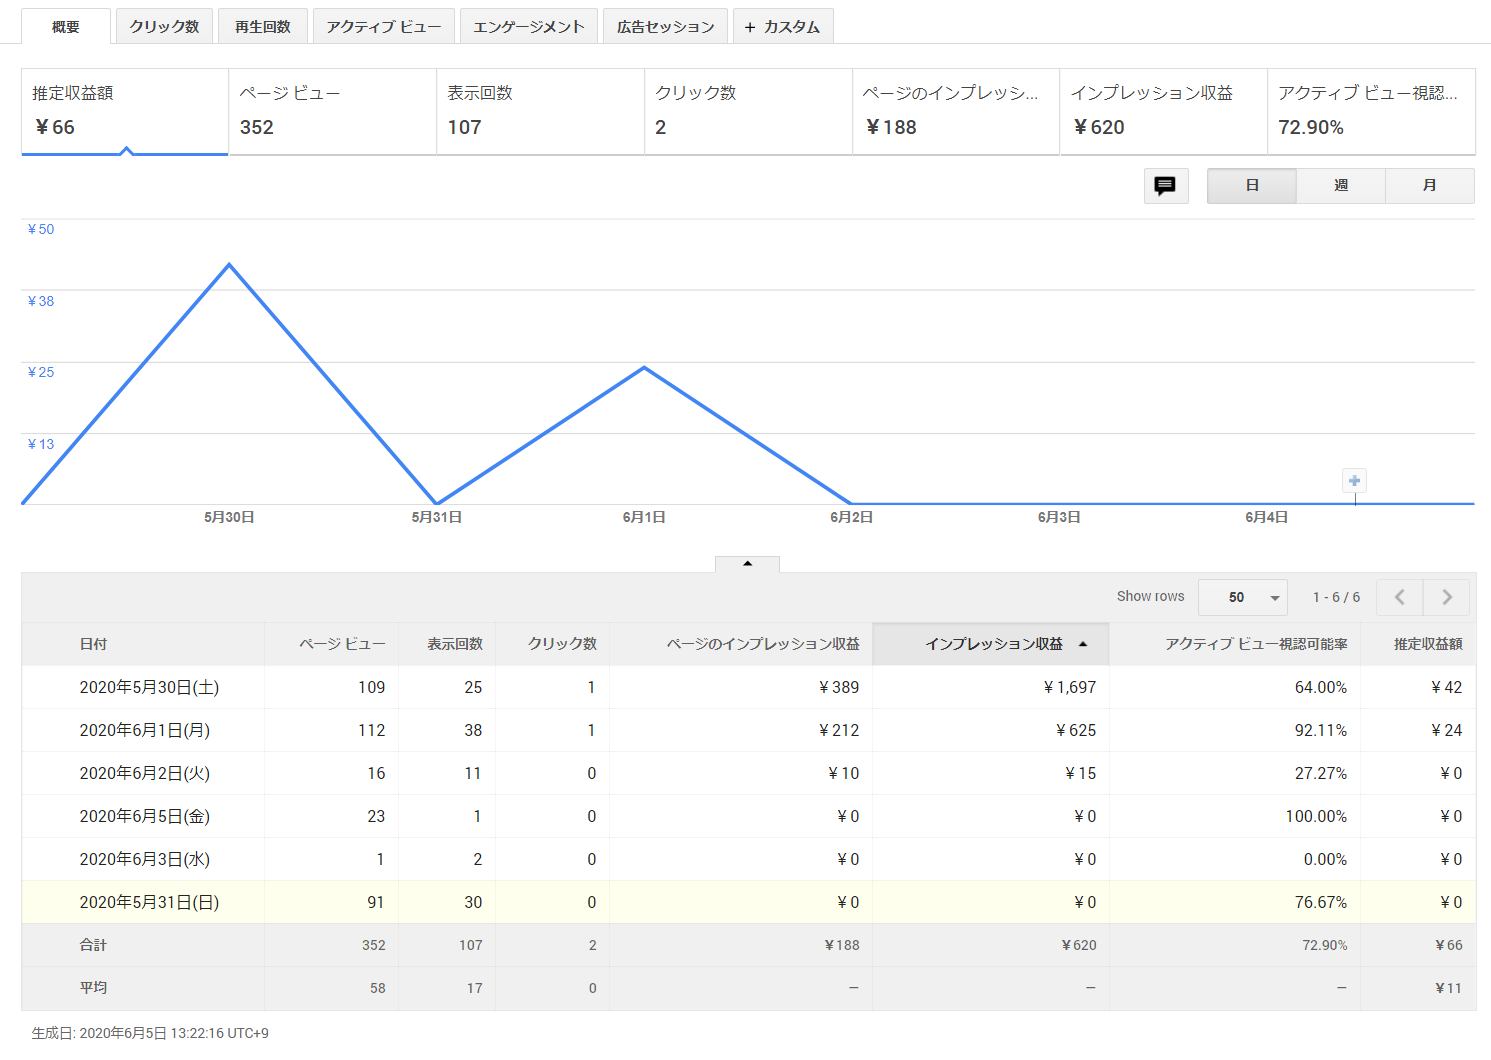Image resolution: width=1491 pixels, height=1060 pixels.
Task: Go to previous page of rows
Action: pyautogui.click(x=1399, y=597)
